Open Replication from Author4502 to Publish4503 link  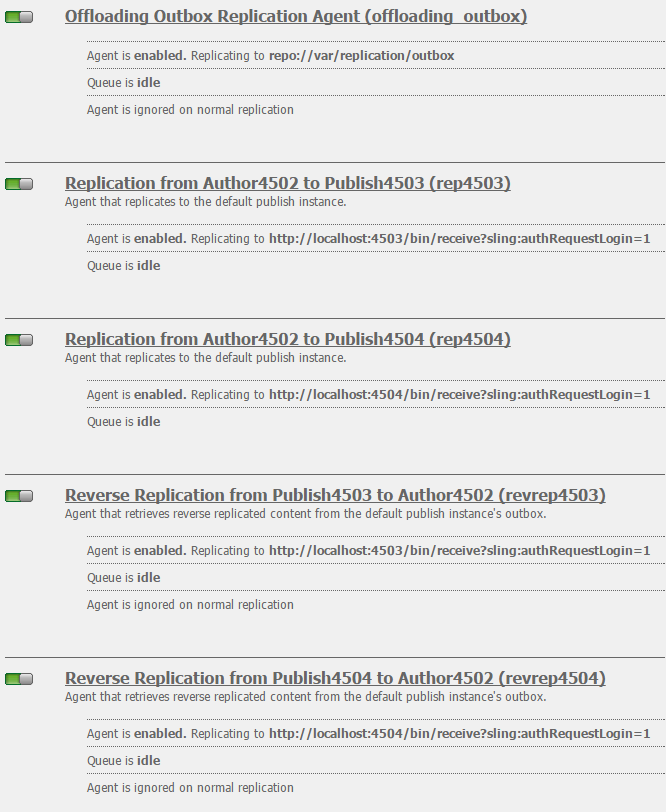(287, 183)
